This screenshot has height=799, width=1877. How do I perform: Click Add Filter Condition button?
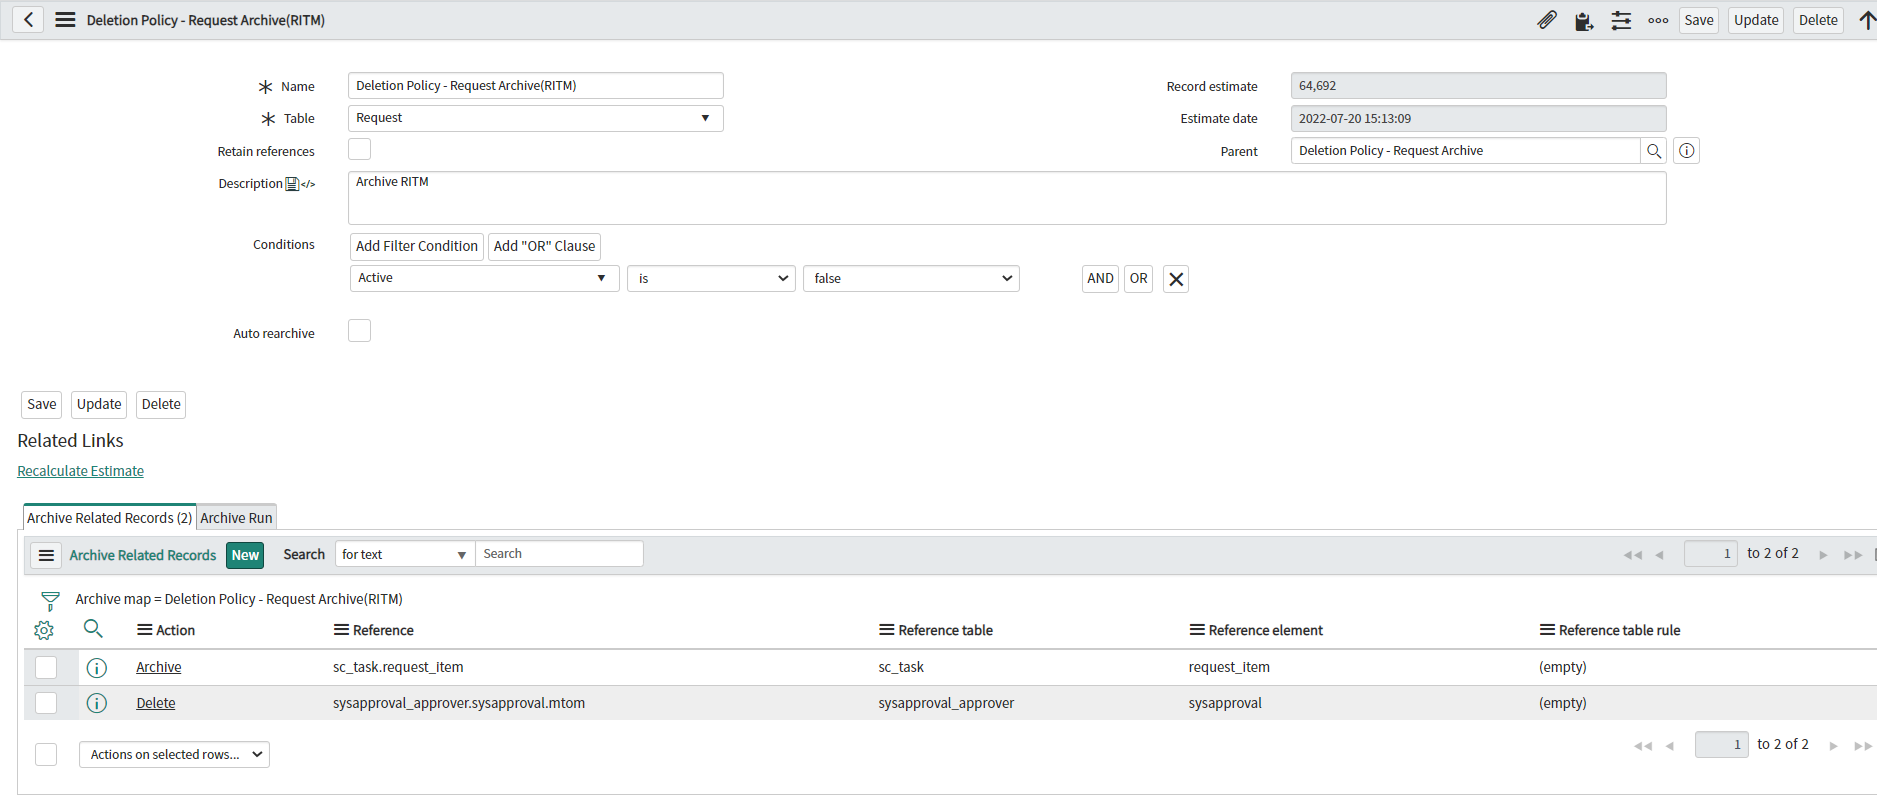tap(417, 247)
